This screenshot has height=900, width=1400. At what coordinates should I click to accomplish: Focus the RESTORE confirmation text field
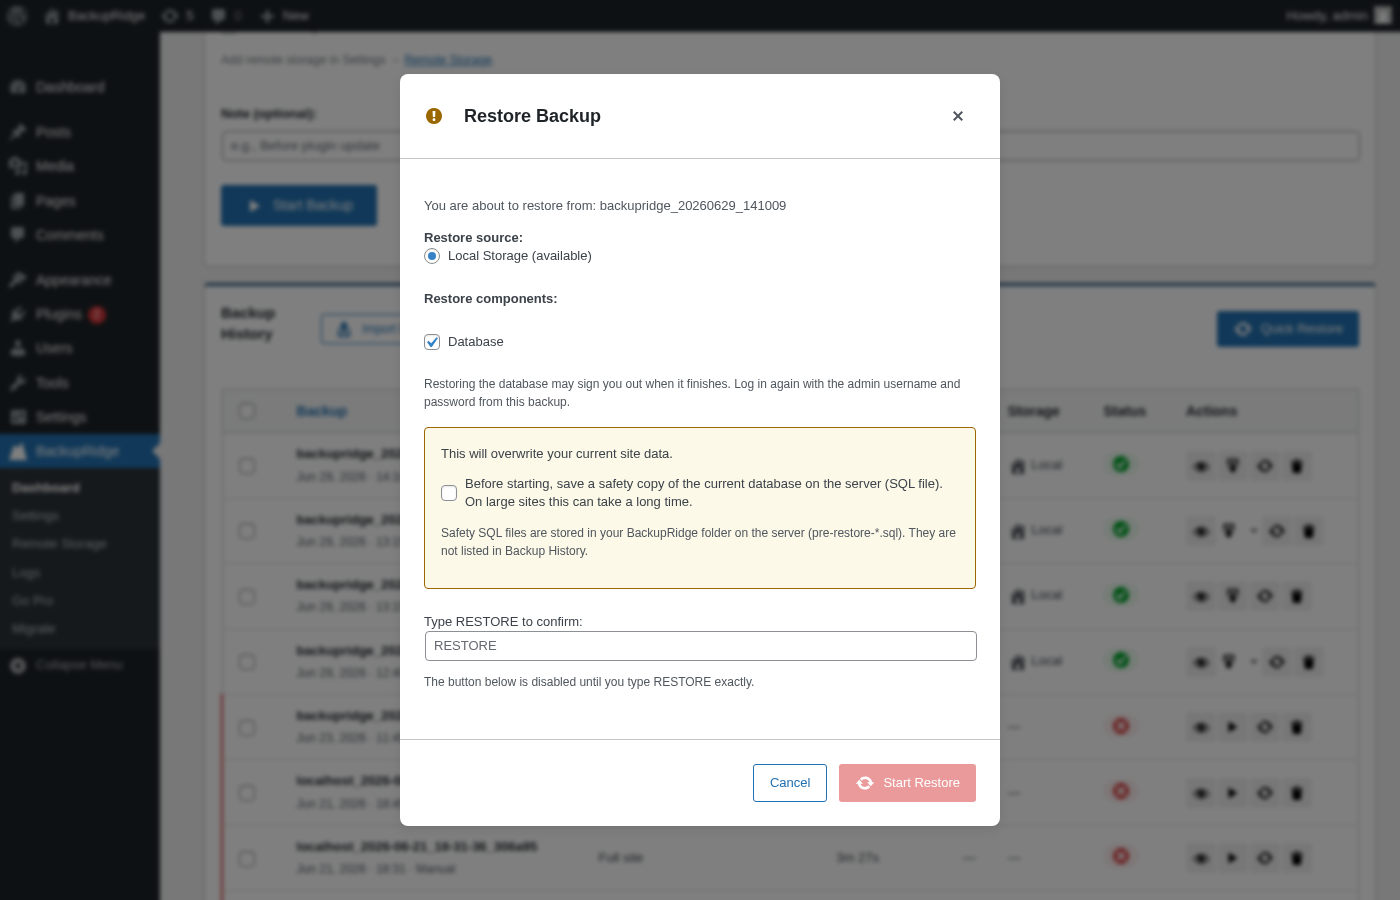[x=700, y=646]
